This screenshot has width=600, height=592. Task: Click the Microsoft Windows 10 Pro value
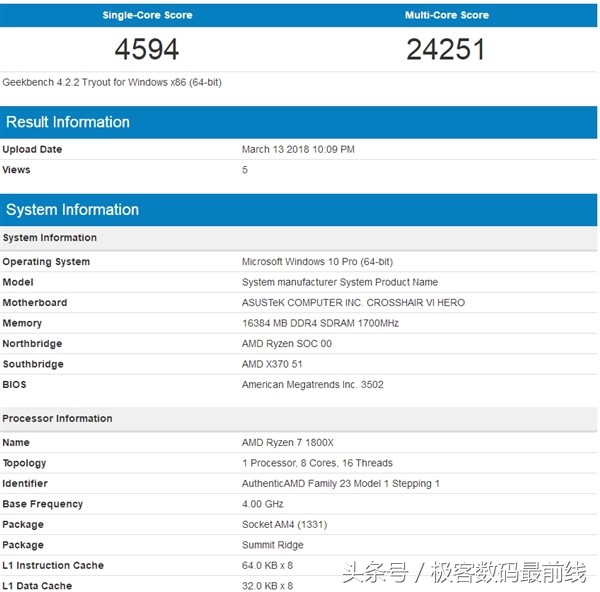click(x=317, y=262)
